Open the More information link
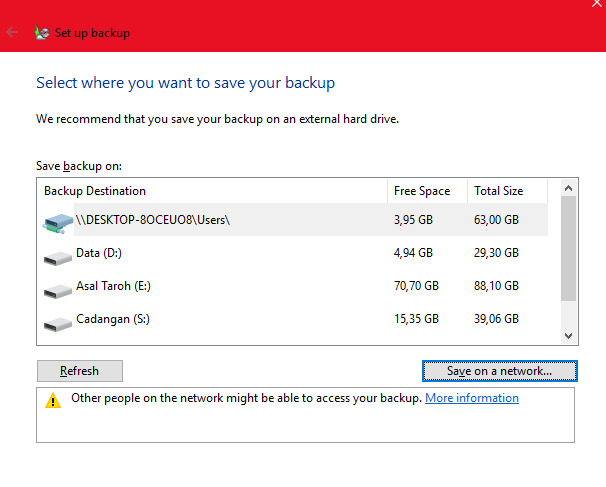 tap(472, 398)
